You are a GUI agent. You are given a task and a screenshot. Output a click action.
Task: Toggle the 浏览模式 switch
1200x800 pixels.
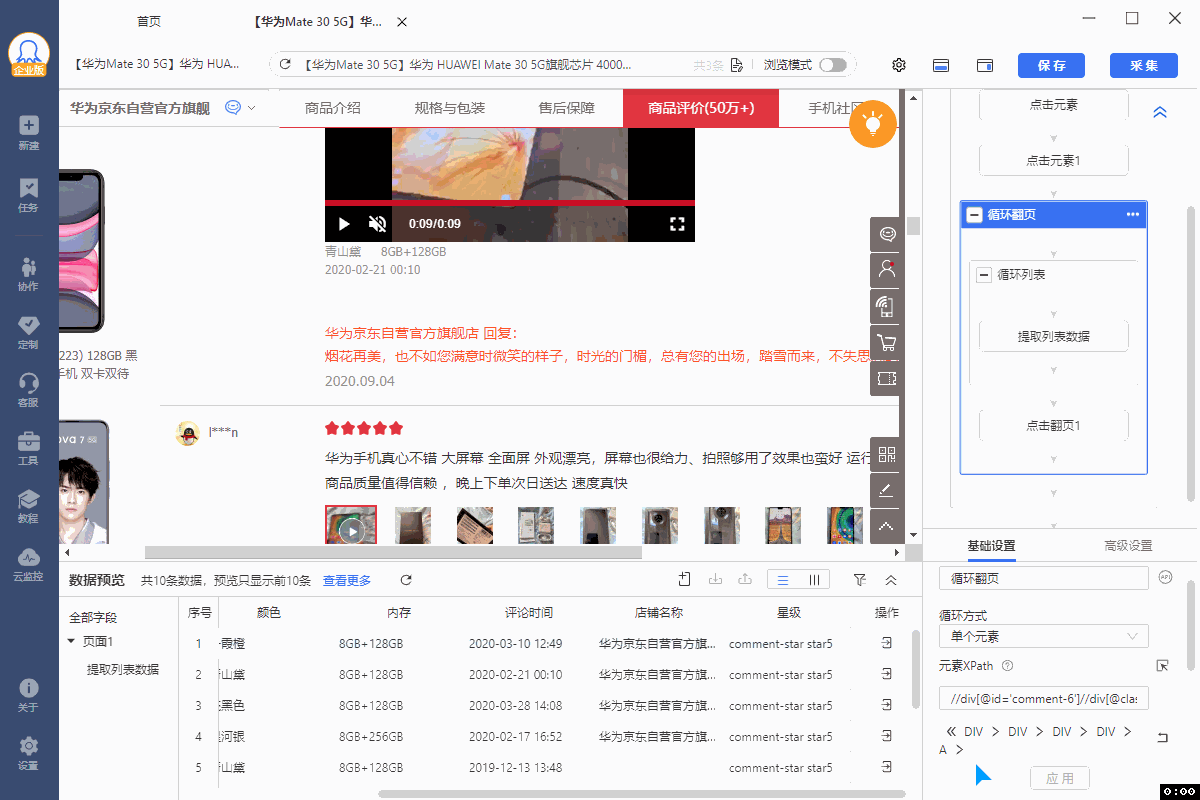(x=832, y=65)
